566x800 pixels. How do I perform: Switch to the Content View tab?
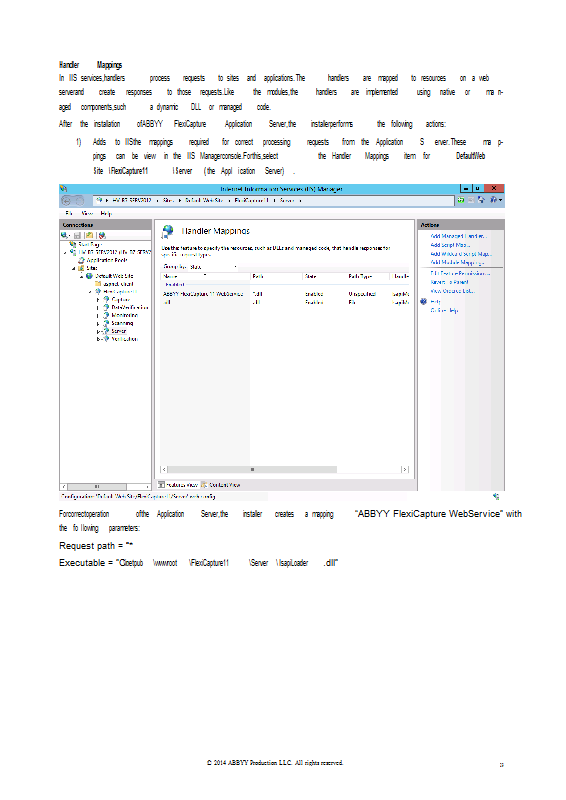220,485
